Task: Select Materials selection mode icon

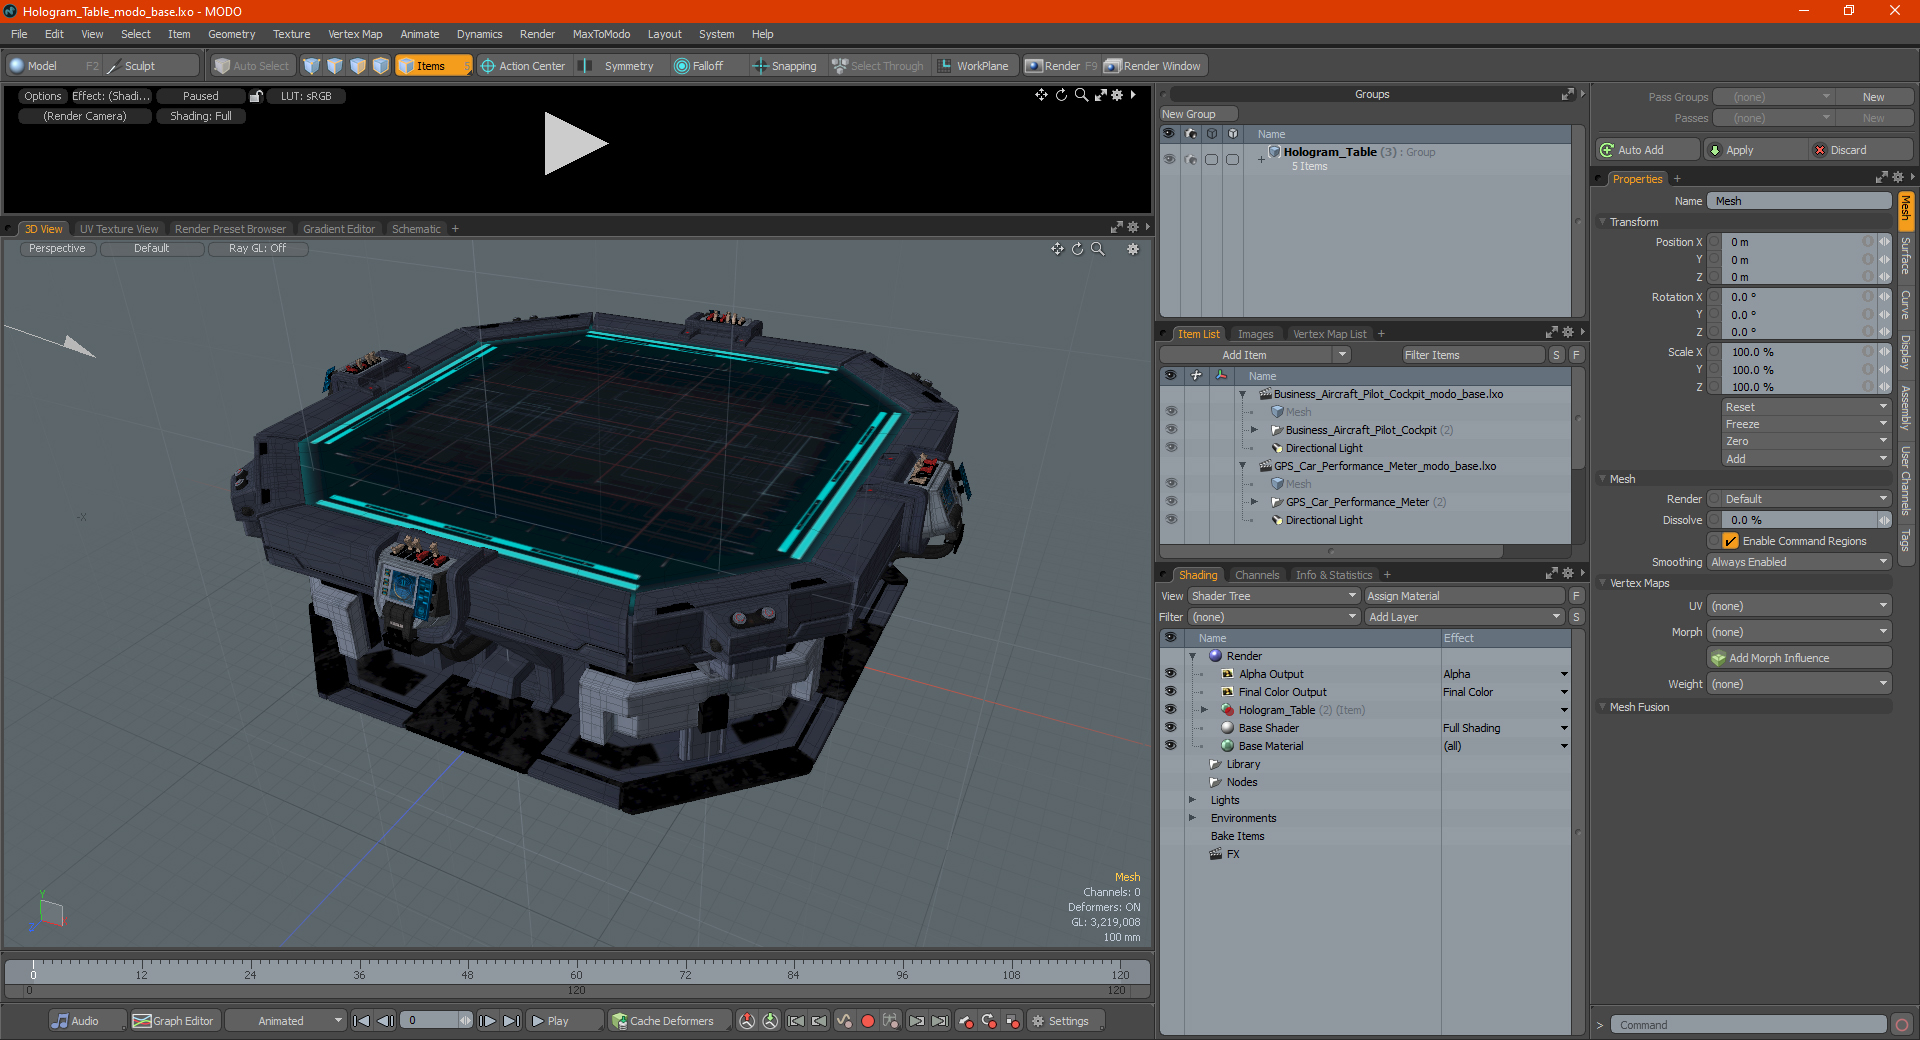Action: point(381,66)
